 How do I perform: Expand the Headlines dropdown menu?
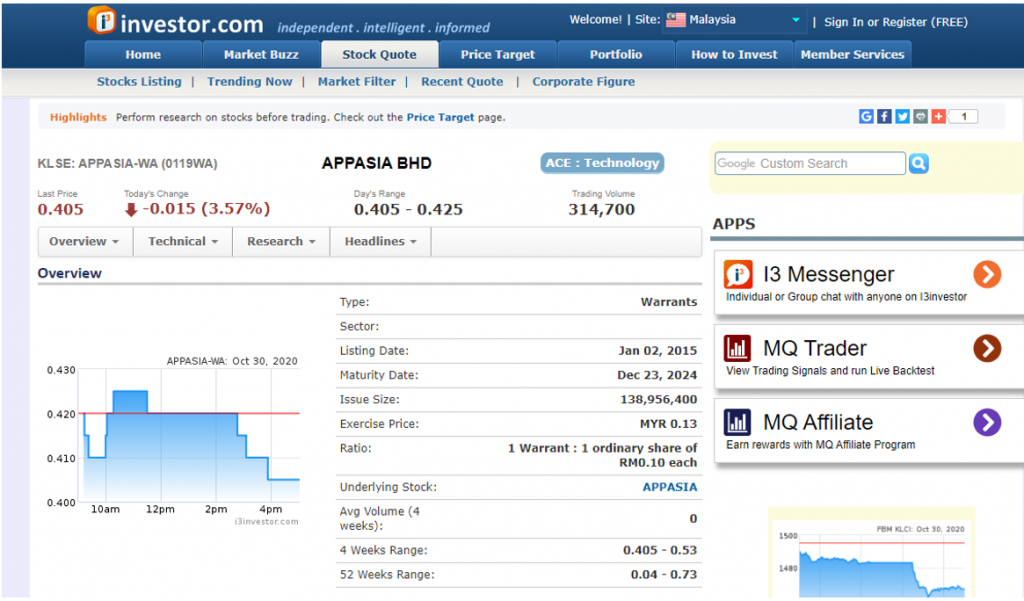pos(380,242)
